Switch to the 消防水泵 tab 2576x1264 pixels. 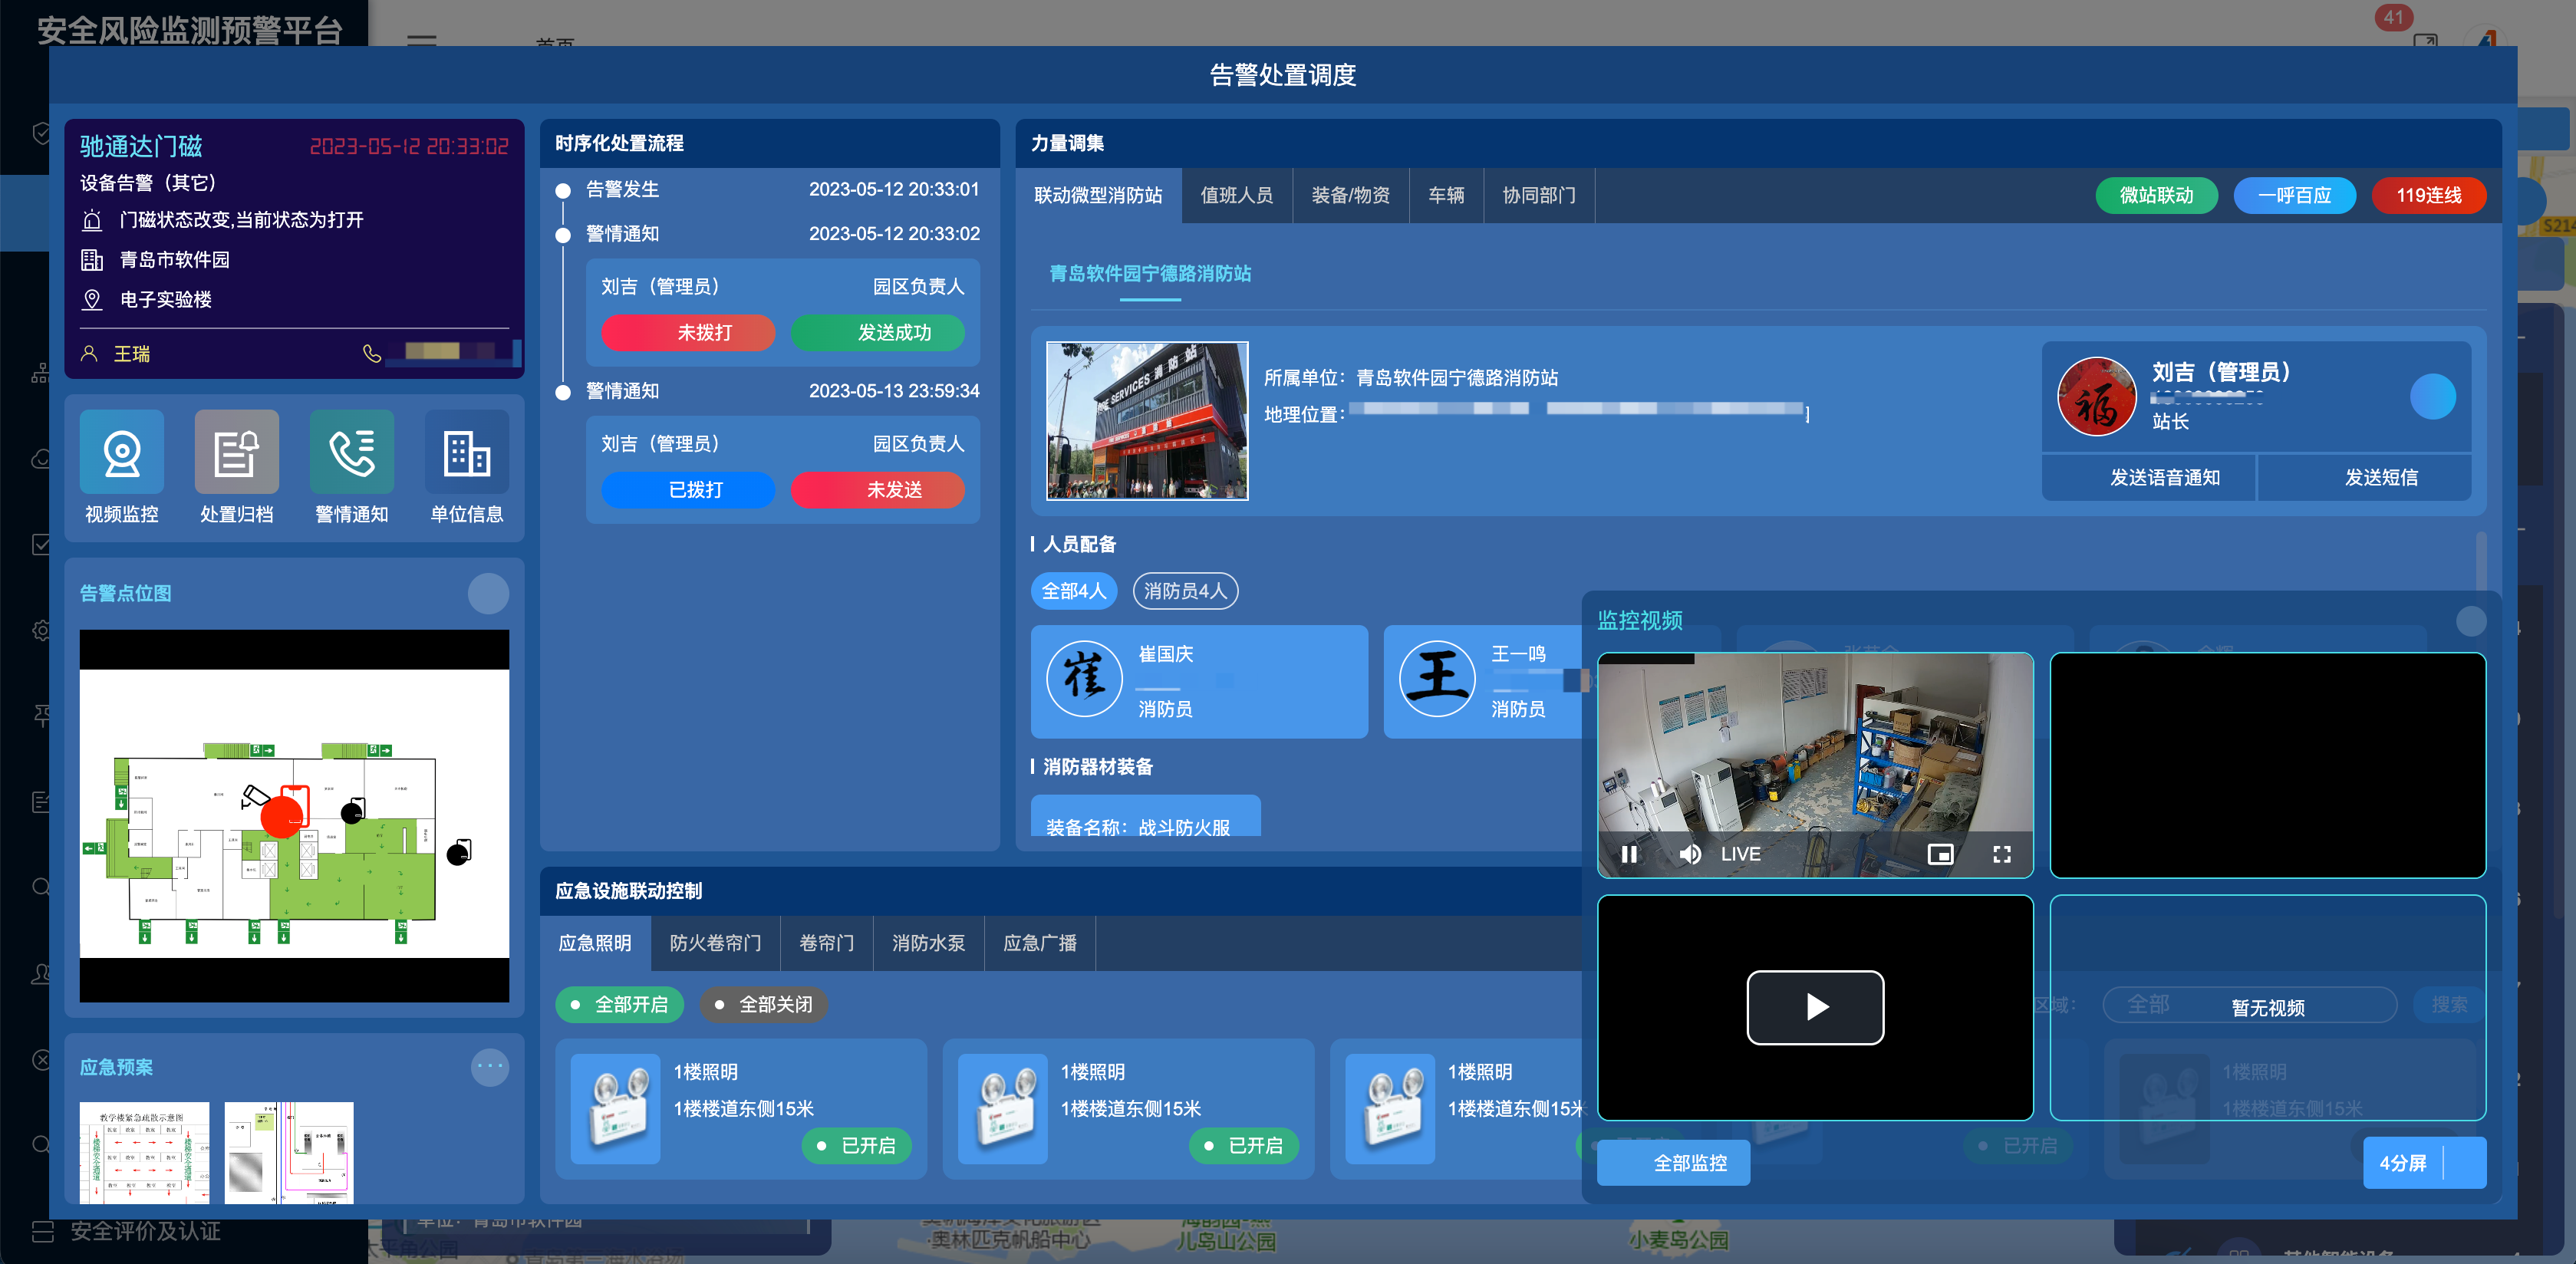click(928, 943)
